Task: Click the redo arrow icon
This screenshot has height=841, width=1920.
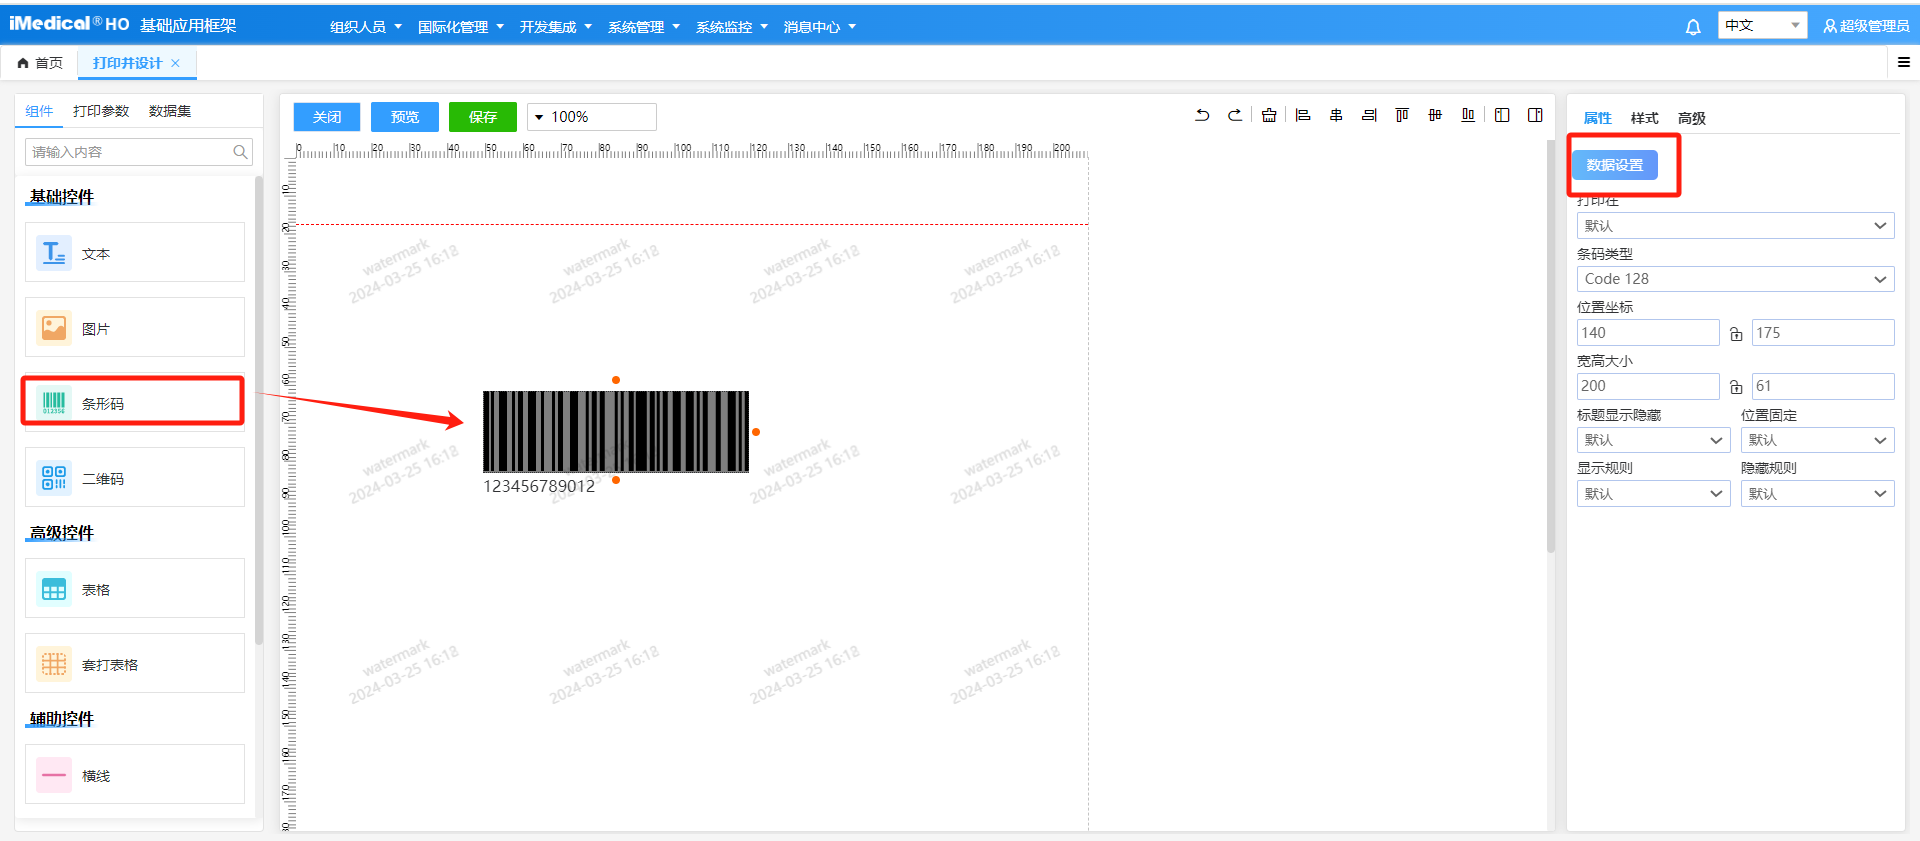Action: [1235, 116]
